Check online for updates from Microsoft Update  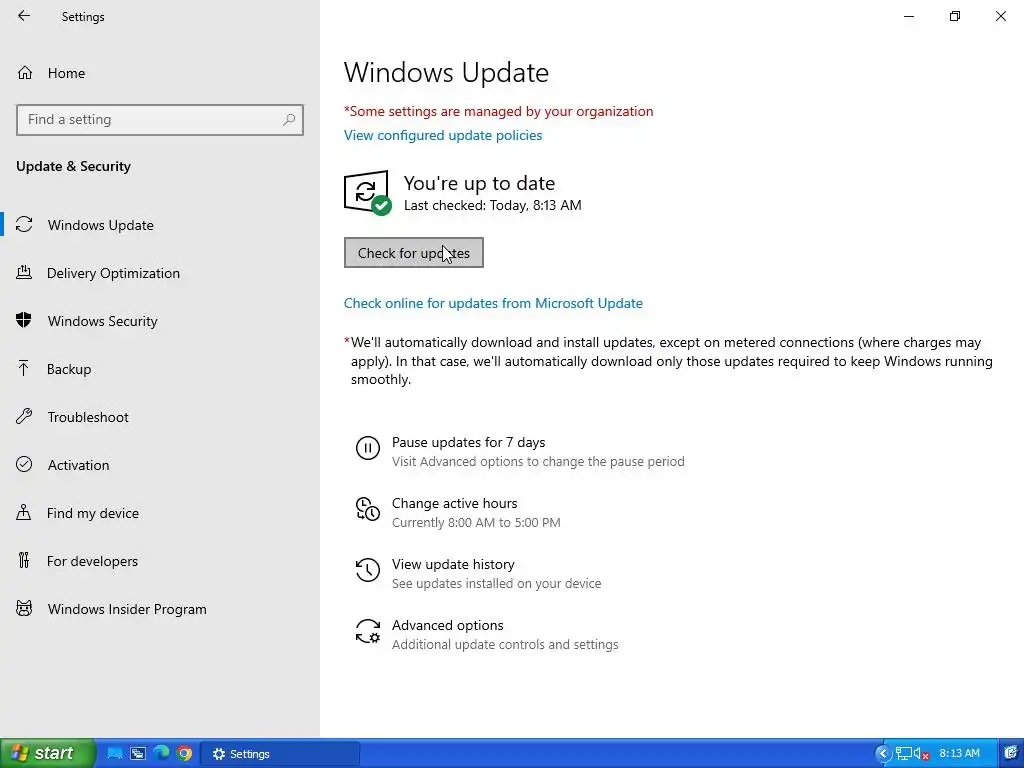493,303
